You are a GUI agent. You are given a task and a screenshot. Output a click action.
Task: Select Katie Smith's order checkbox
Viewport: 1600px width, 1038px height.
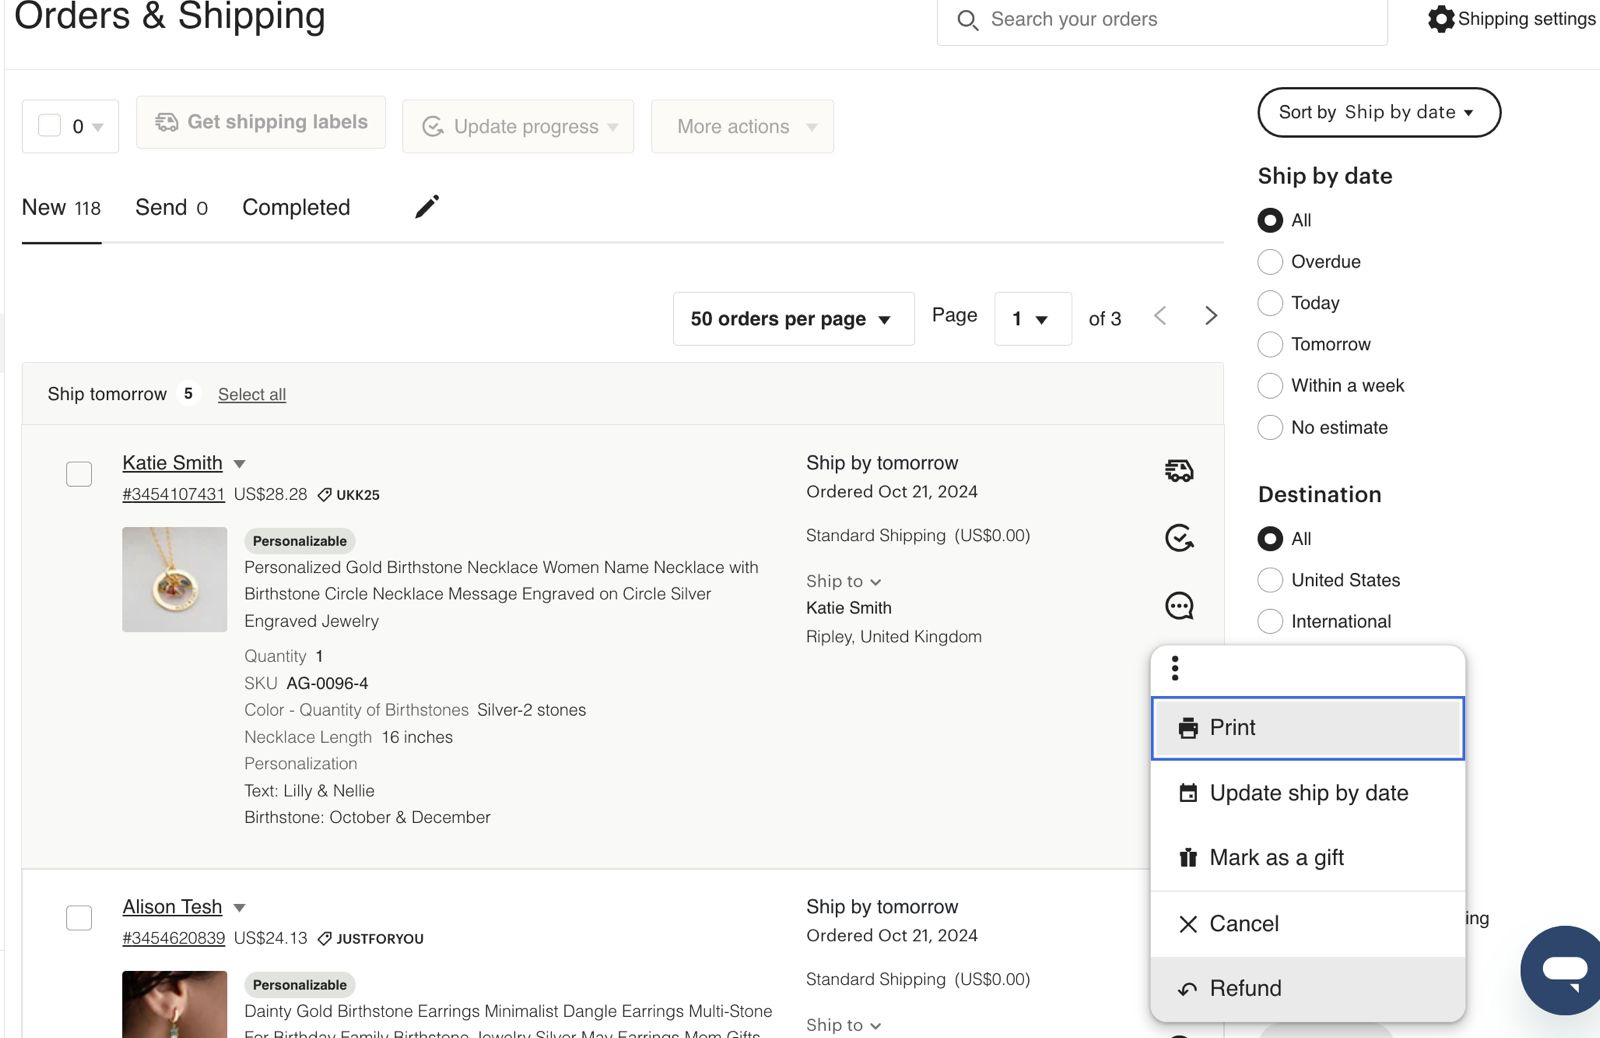coord(79,474)
